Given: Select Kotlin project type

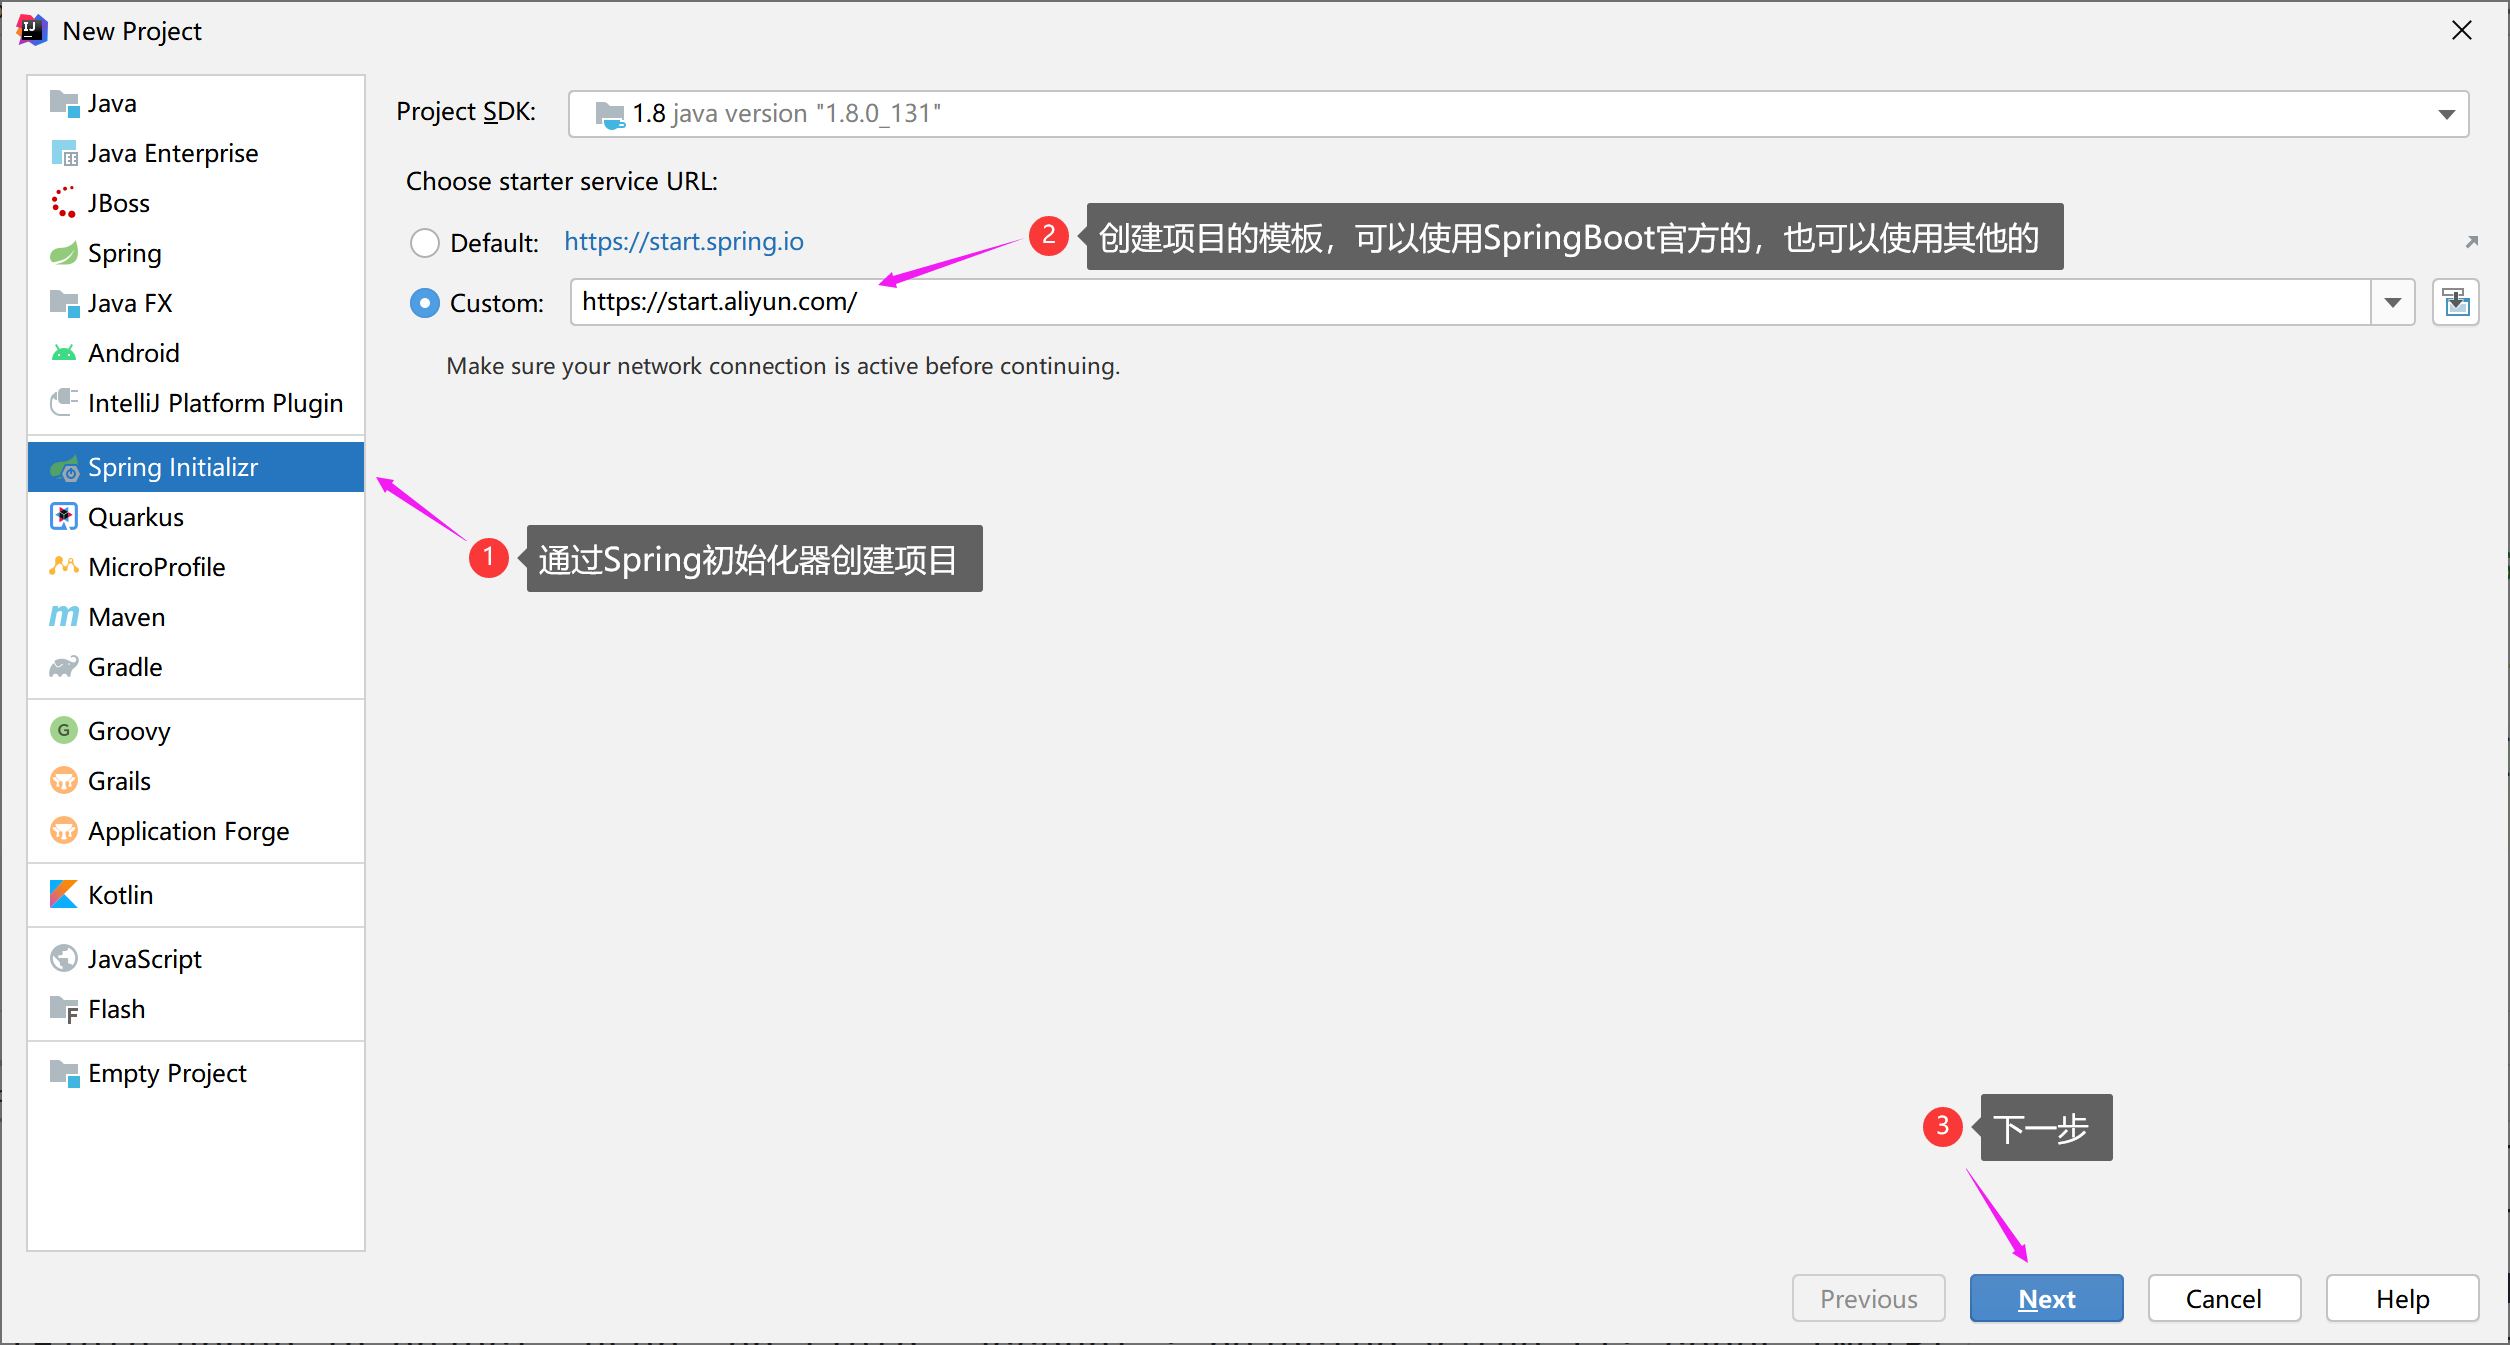Looking at the screenshot, I should pos(196,895).
